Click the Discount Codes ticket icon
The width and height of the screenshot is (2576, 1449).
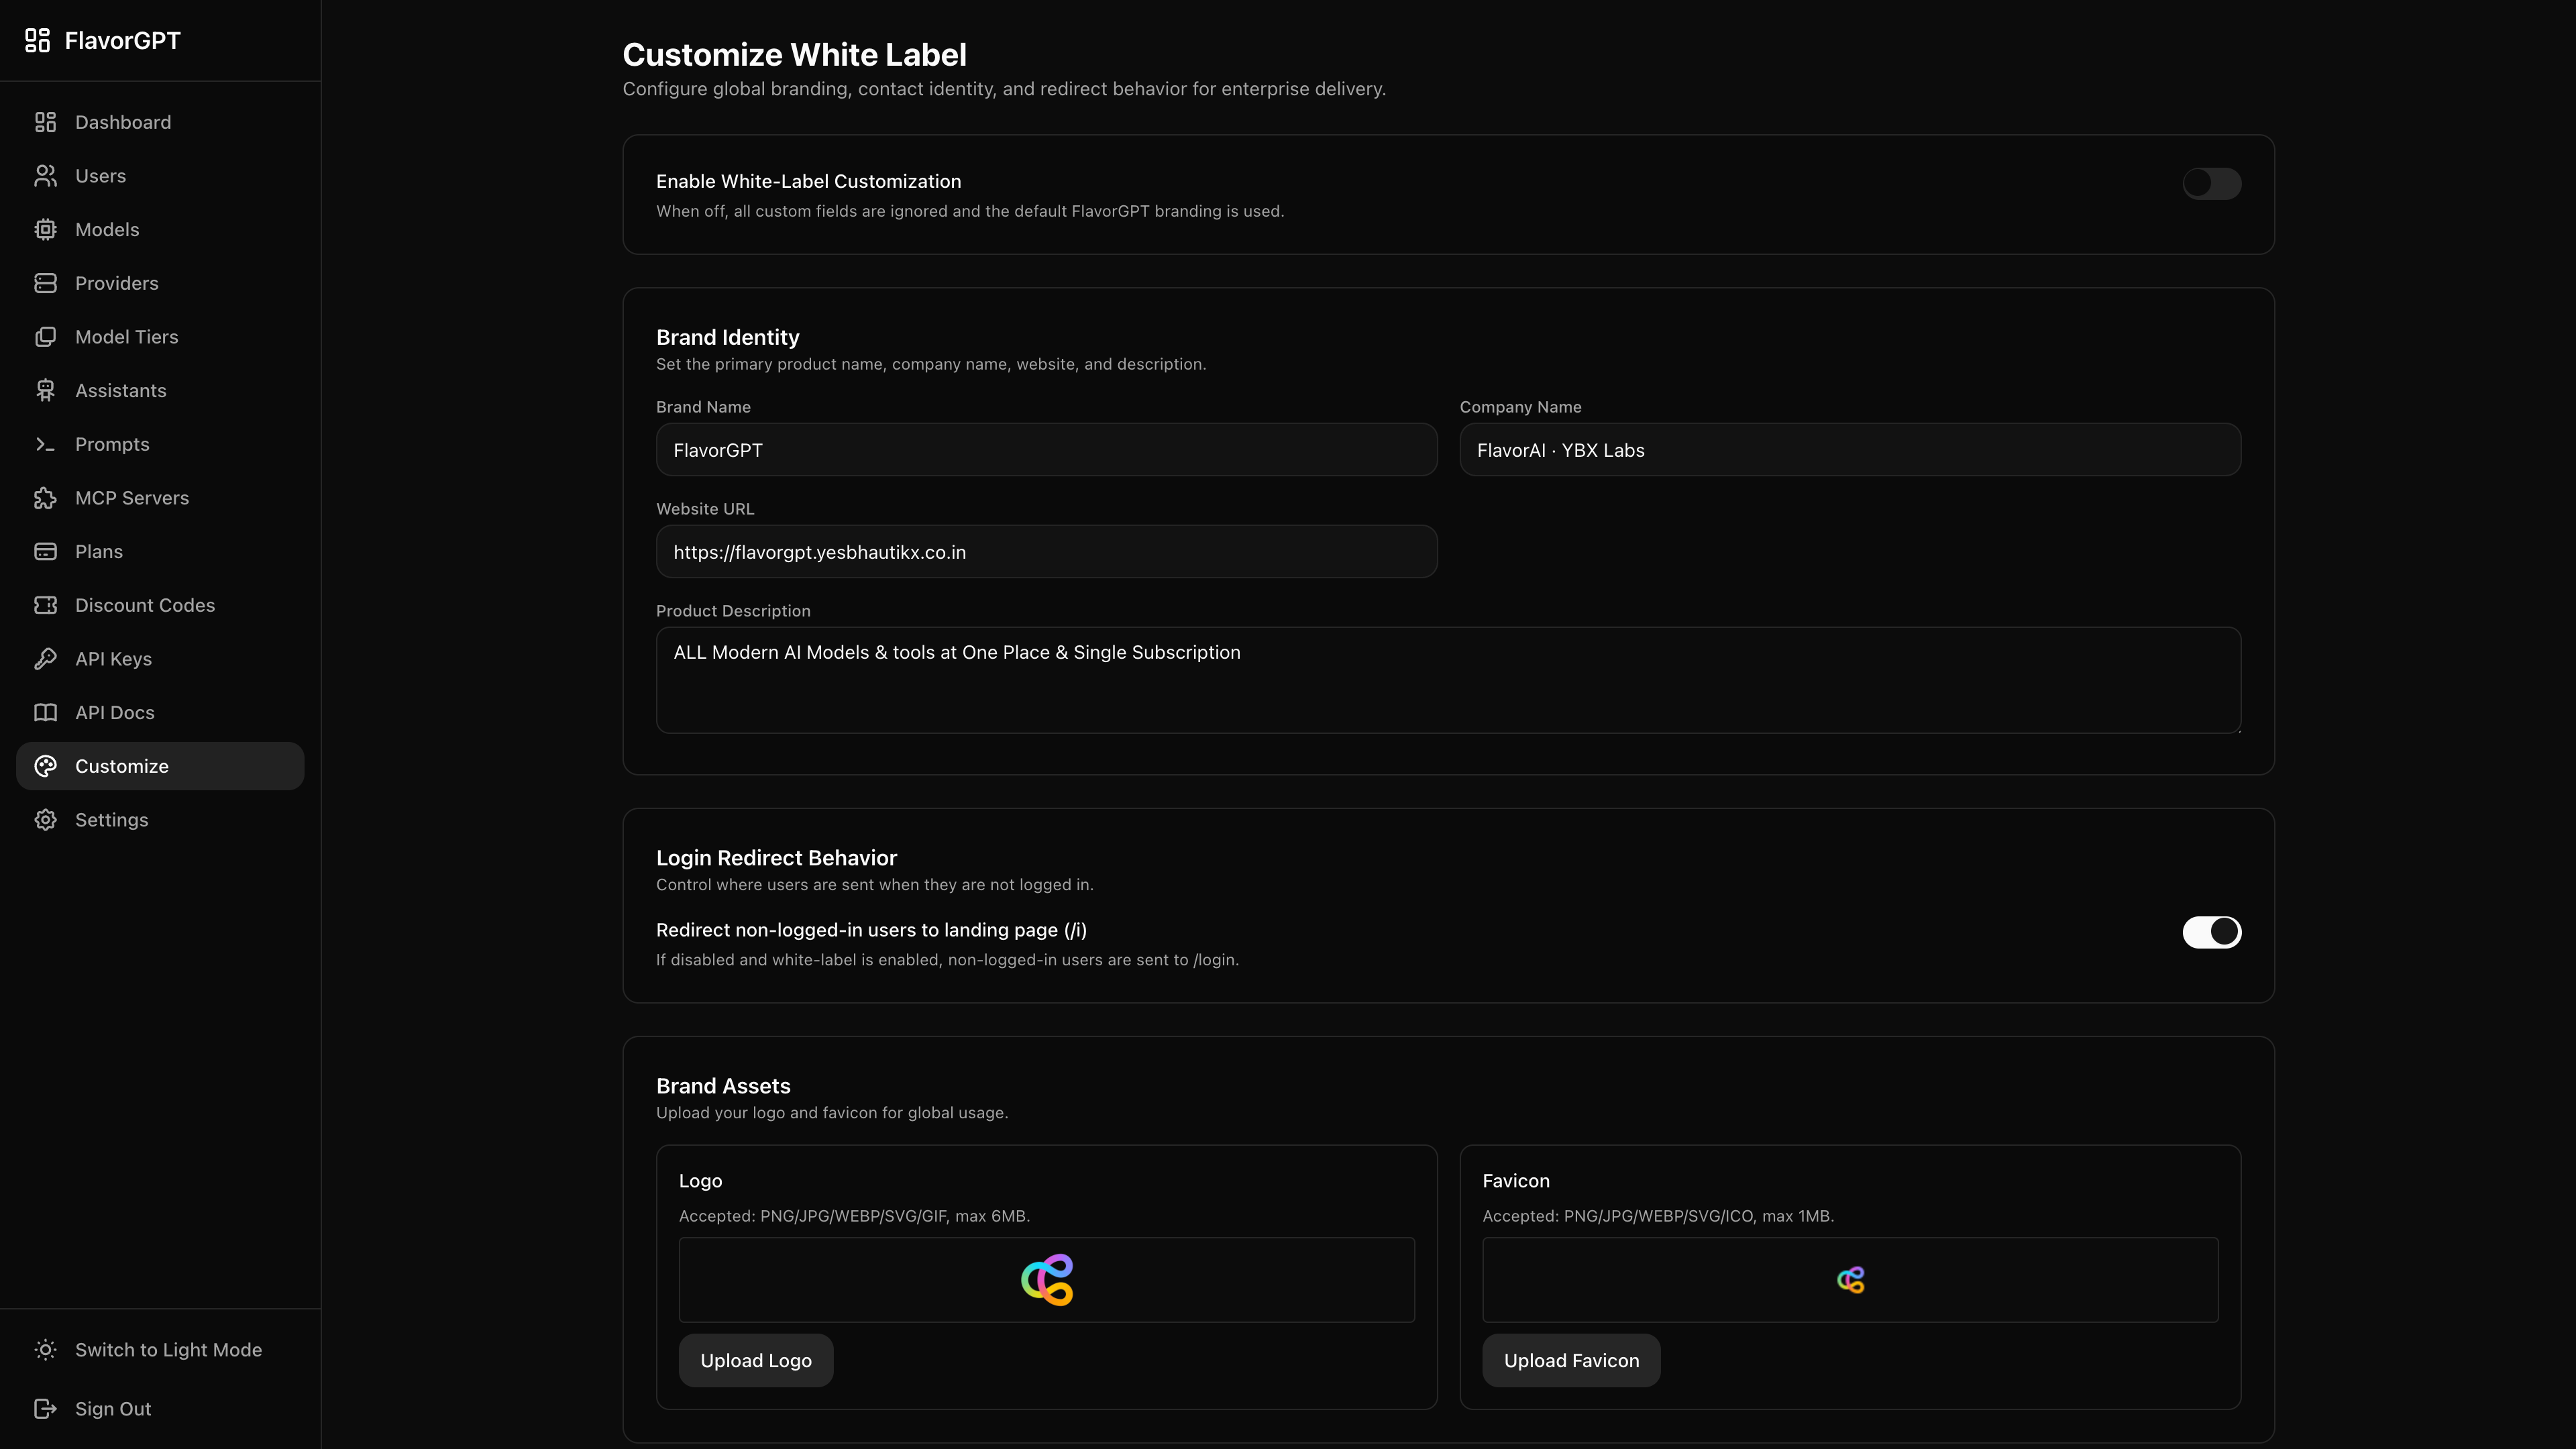[x=45, y=605]
